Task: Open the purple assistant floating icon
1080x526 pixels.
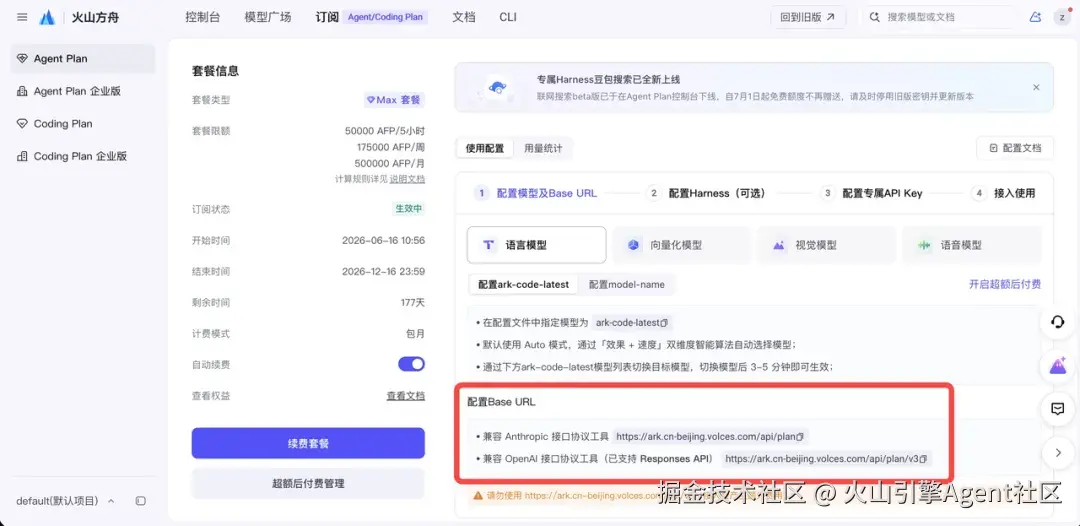Action: pos(1057,366)
